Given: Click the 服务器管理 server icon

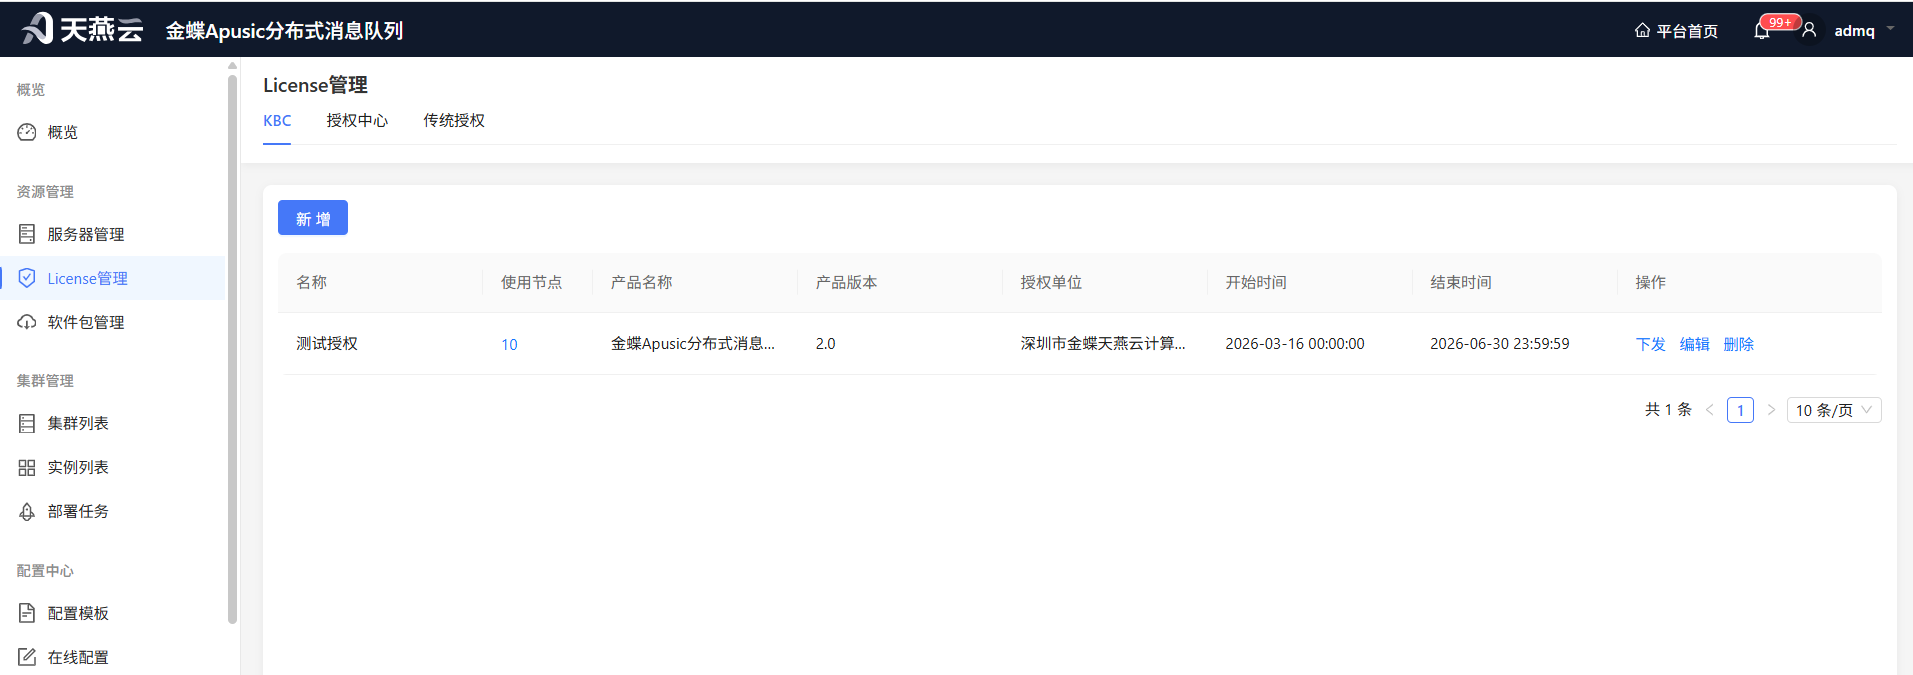Looking at the screenshot, I should (x=27, y=234).
